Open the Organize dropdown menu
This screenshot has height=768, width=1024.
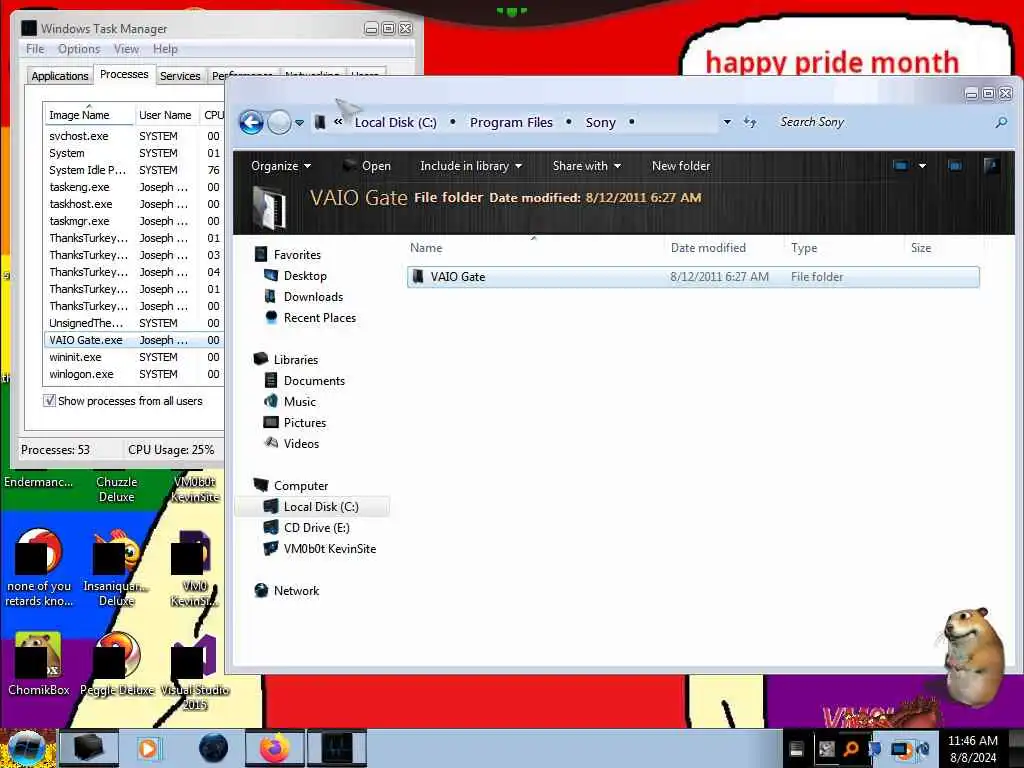point(281,166)
